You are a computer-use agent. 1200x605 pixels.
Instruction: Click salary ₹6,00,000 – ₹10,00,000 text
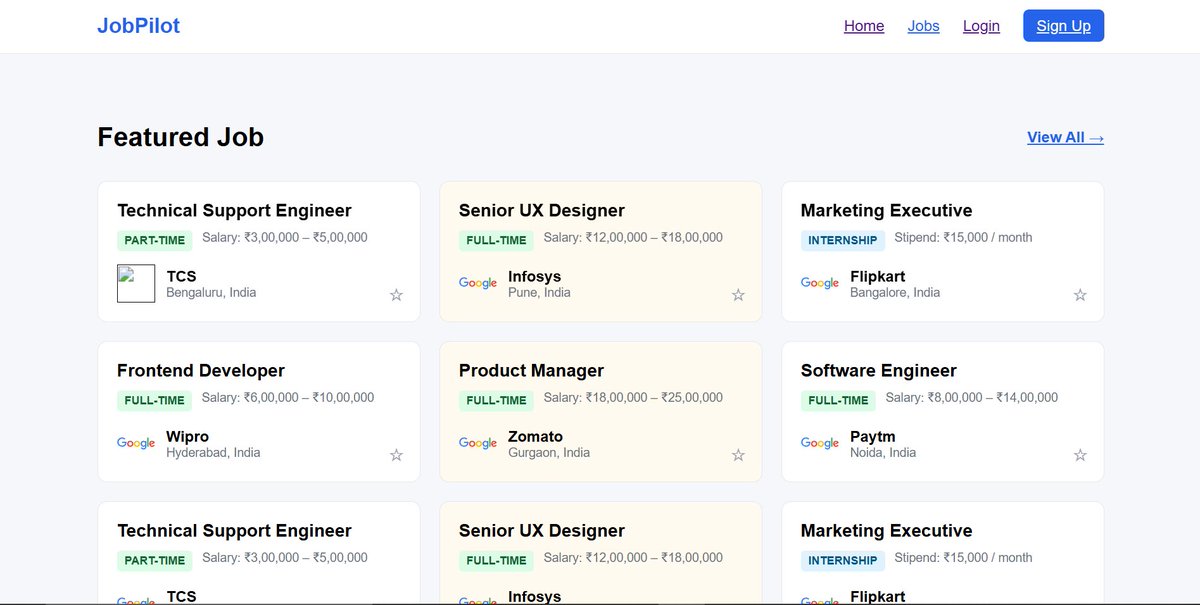tap(288, 397)
